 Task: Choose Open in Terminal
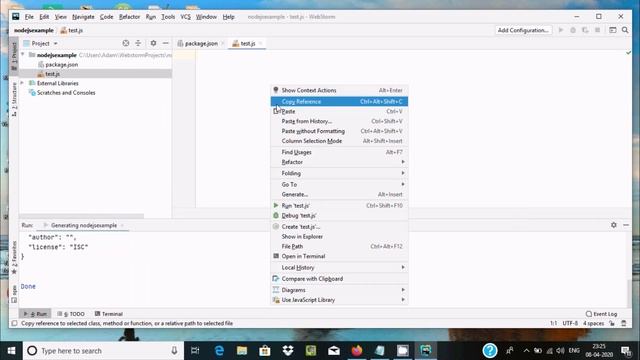point(339,256)
